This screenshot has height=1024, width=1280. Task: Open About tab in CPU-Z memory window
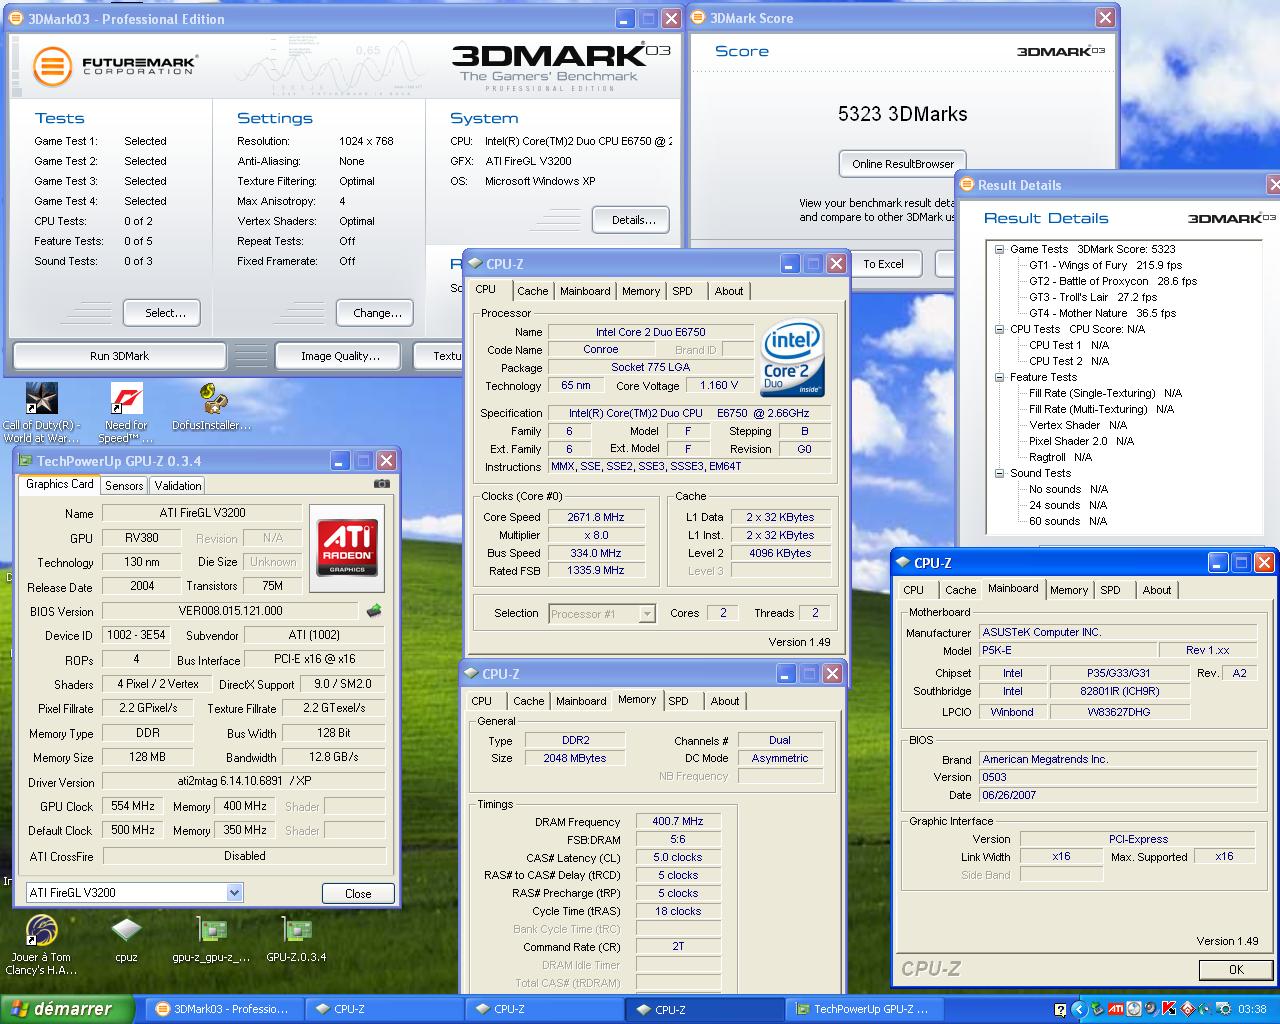pos(725,701)
